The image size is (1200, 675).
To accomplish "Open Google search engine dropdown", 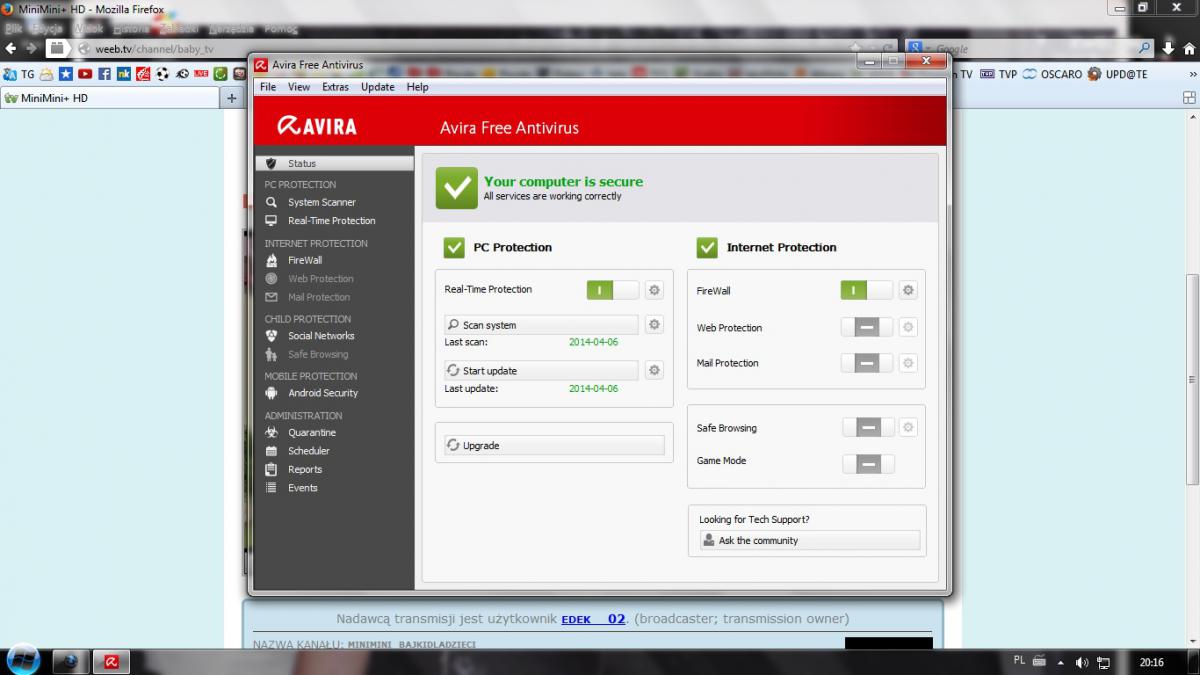I will [x=920, y=48].
